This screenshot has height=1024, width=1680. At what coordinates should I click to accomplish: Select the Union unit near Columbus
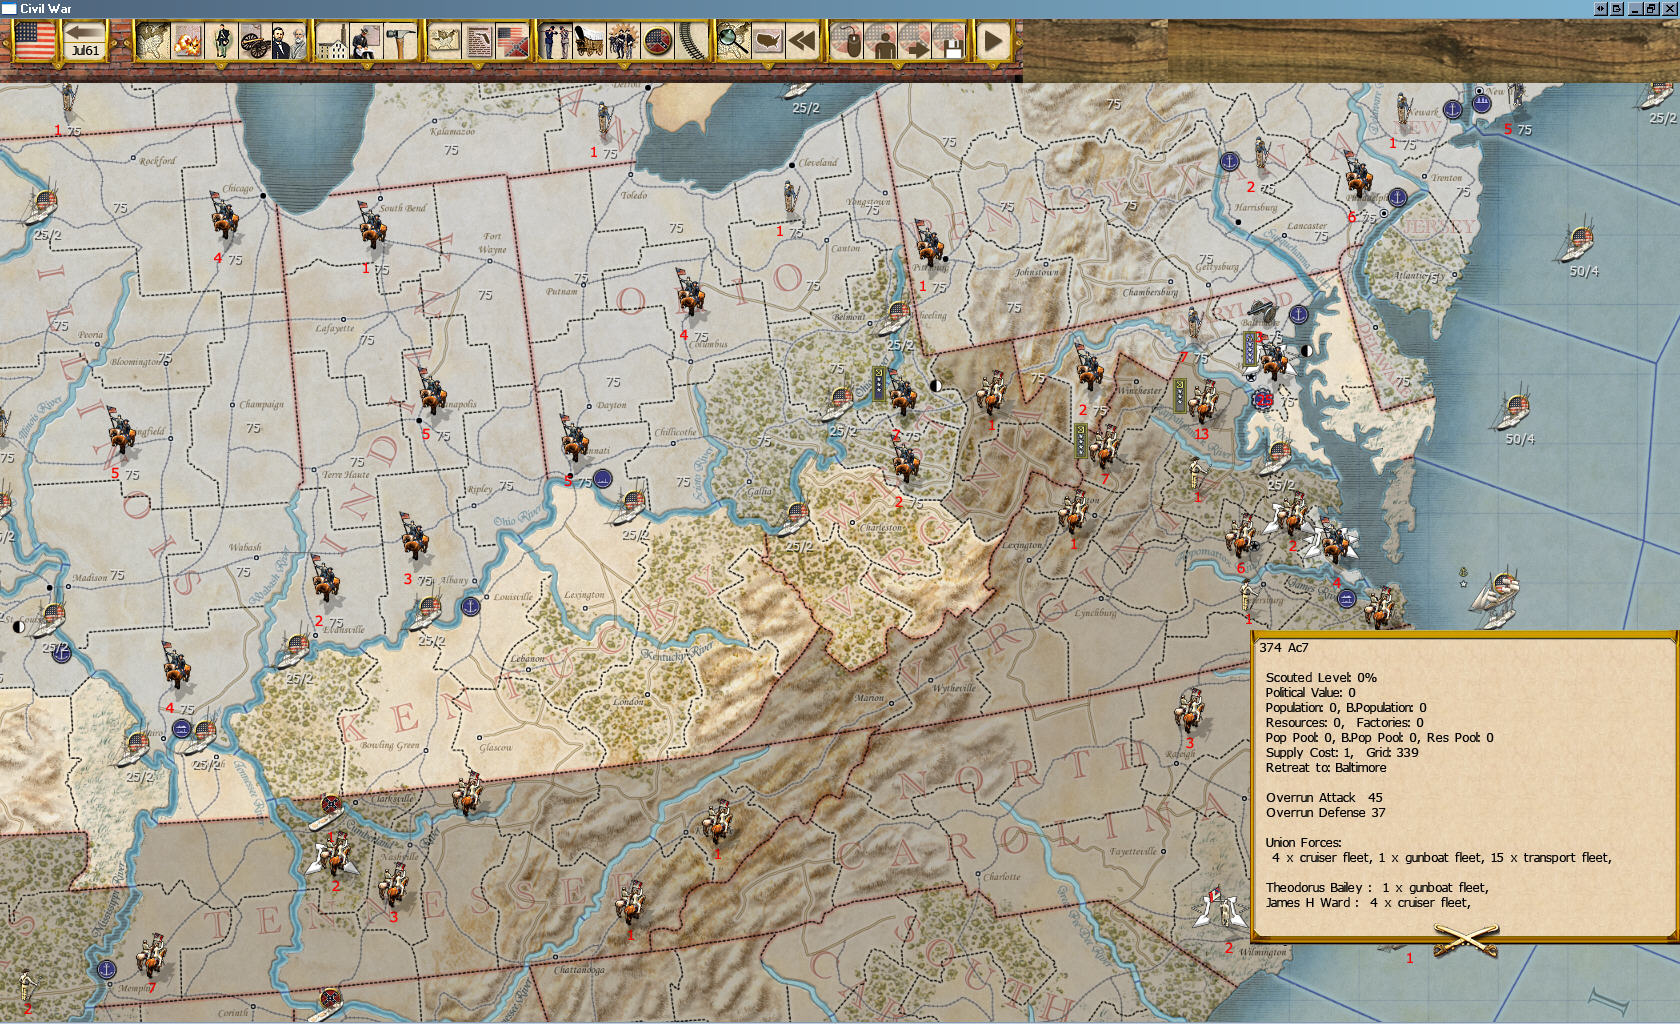[x=689, y=292]
